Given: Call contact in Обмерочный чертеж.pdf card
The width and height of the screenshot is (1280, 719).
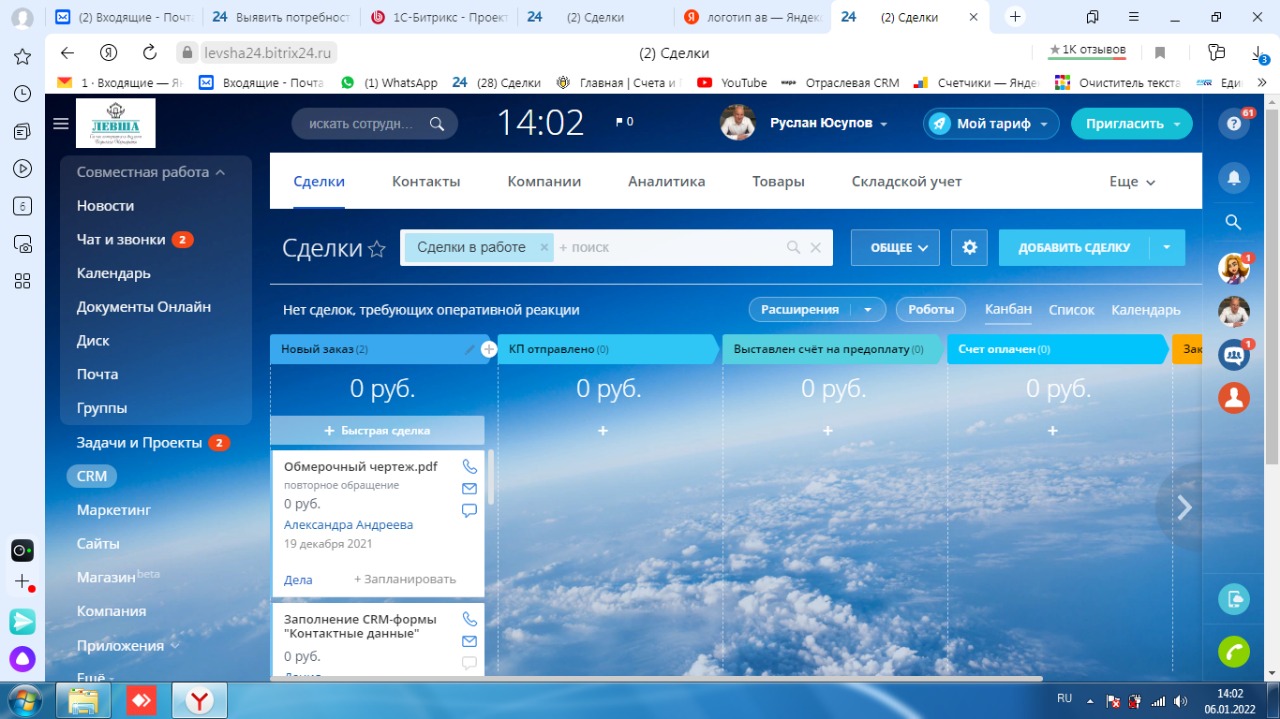Looking at the screenshot, I should point(469,466).
